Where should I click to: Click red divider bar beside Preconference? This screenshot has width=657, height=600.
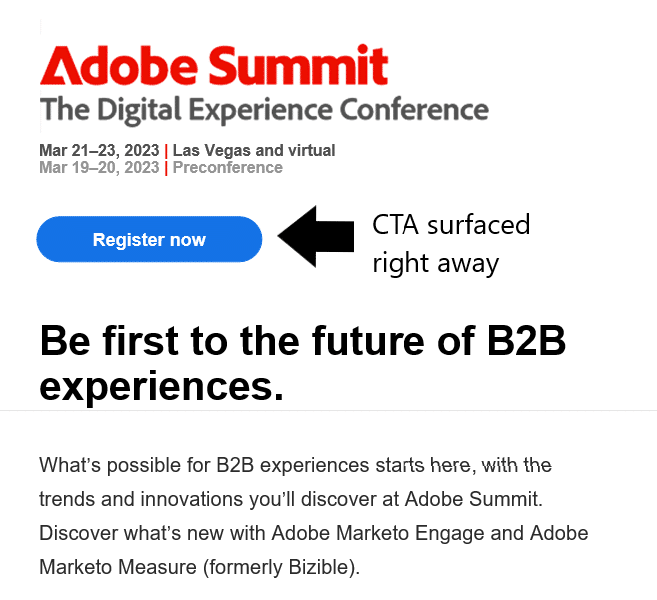pyautogui.click(x=166, y=168)
